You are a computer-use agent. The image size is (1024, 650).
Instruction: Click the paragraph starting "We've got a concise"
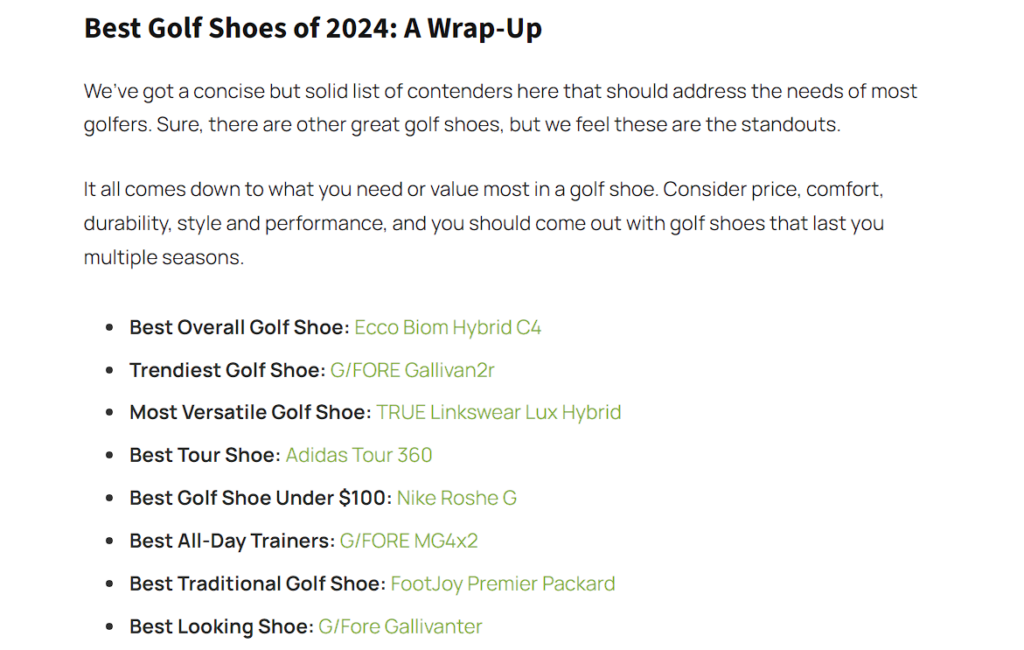[500, 110]
